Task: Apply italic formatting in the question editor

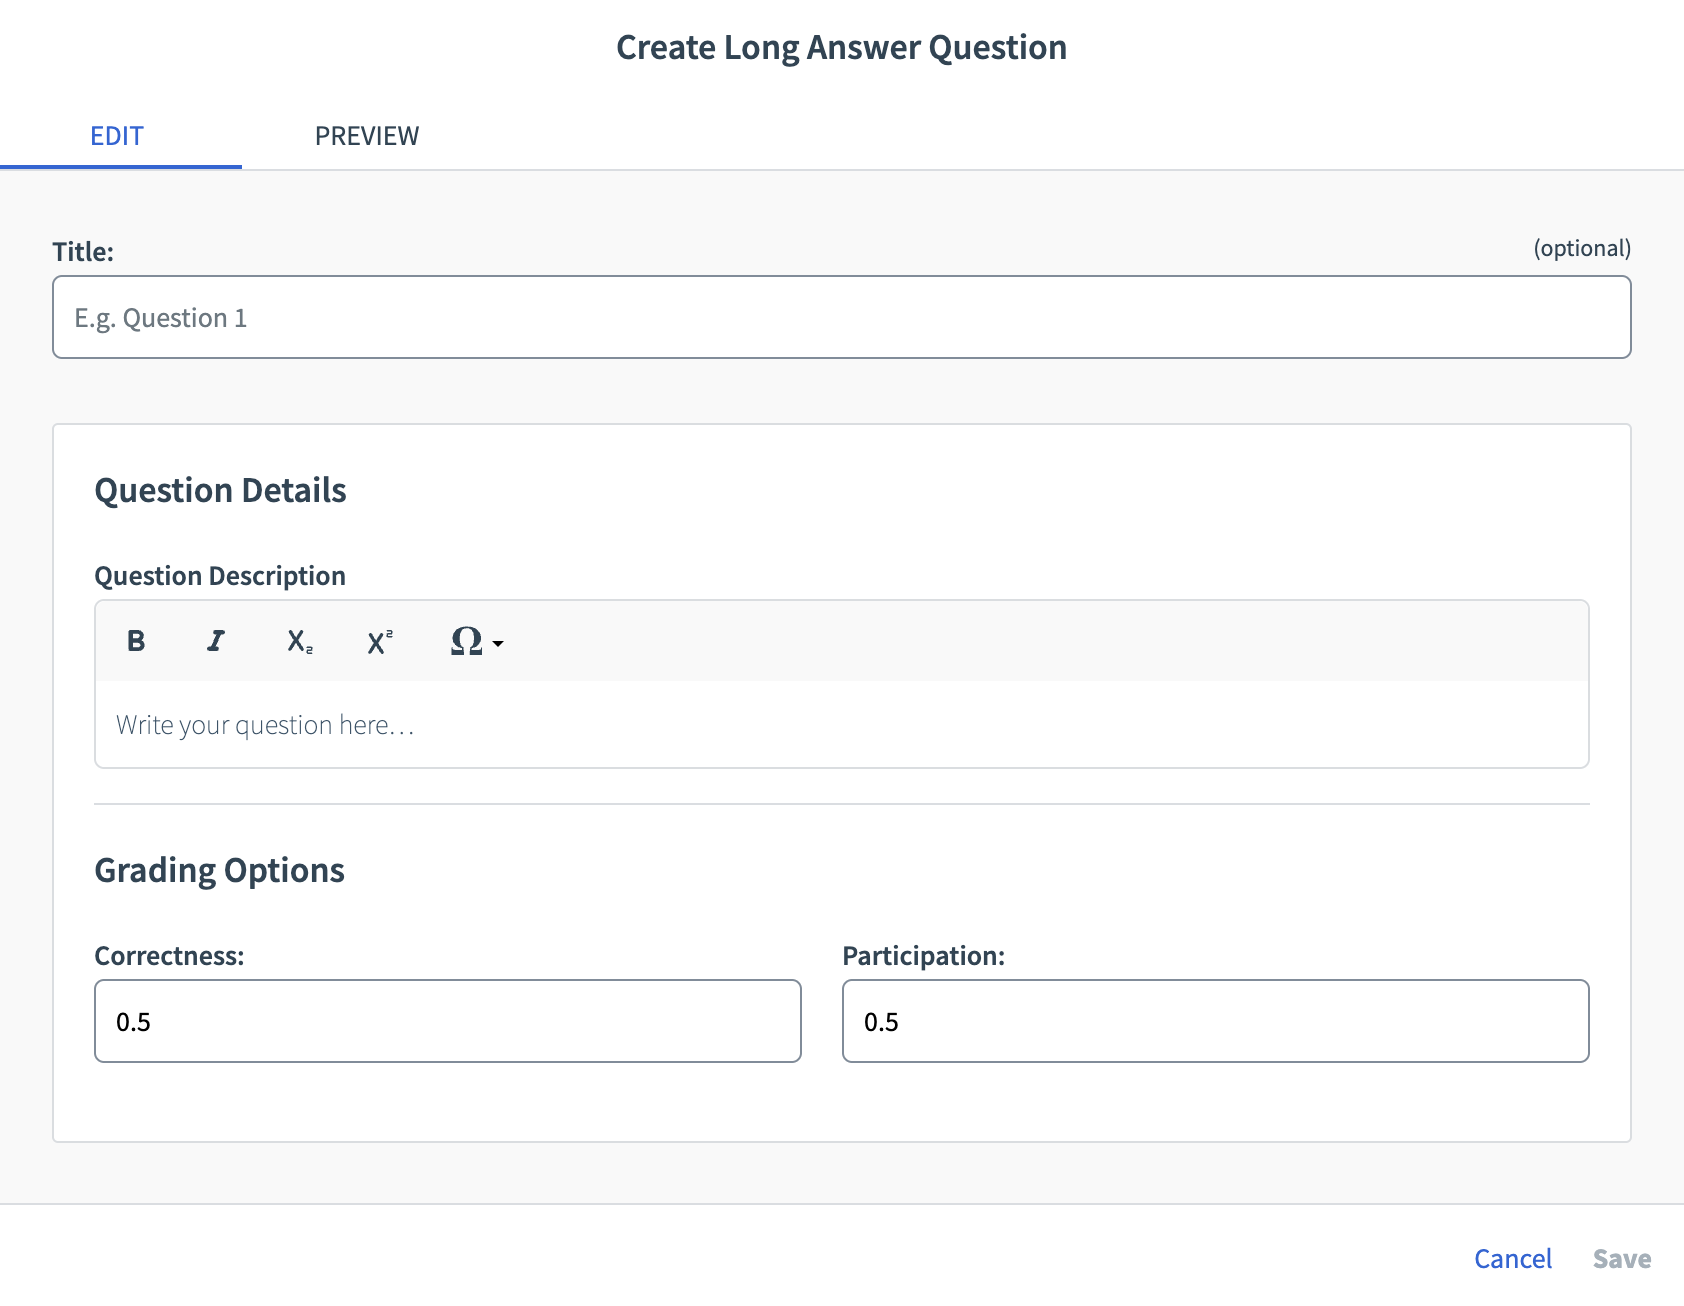Action: [x=216, y=641]
